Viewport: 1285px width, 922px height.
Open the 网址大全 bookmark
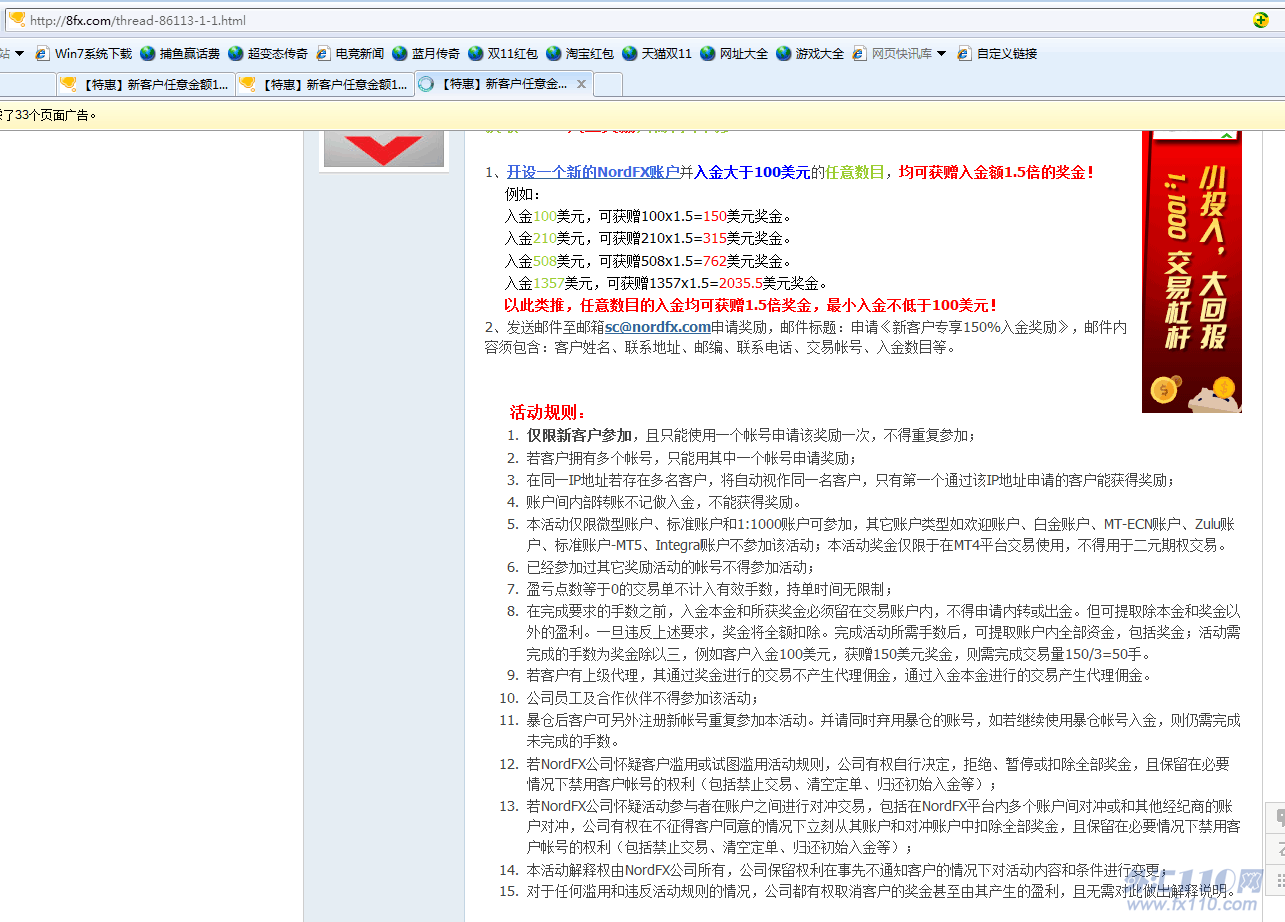(734, 54)
